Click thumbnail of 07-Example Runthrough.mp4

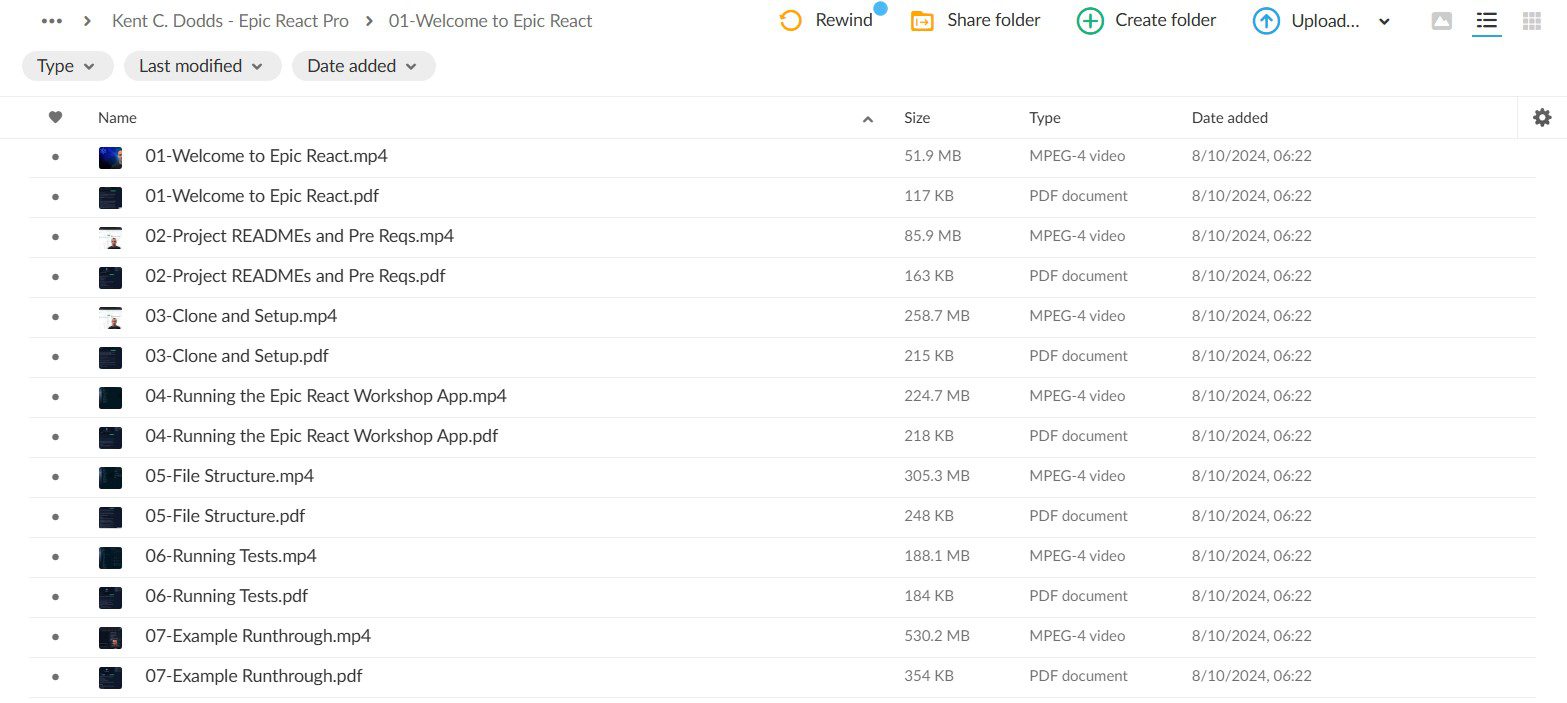110,637
